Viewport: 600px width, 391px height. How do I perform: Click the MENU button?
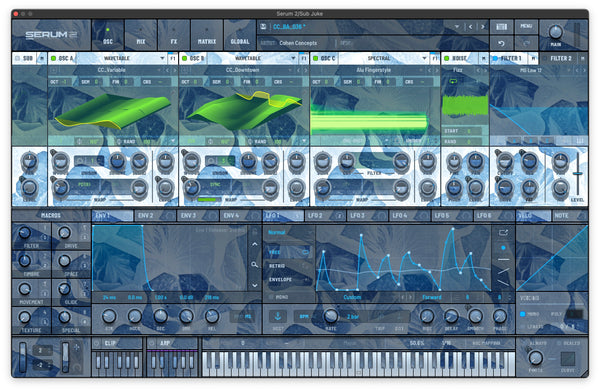526,26
